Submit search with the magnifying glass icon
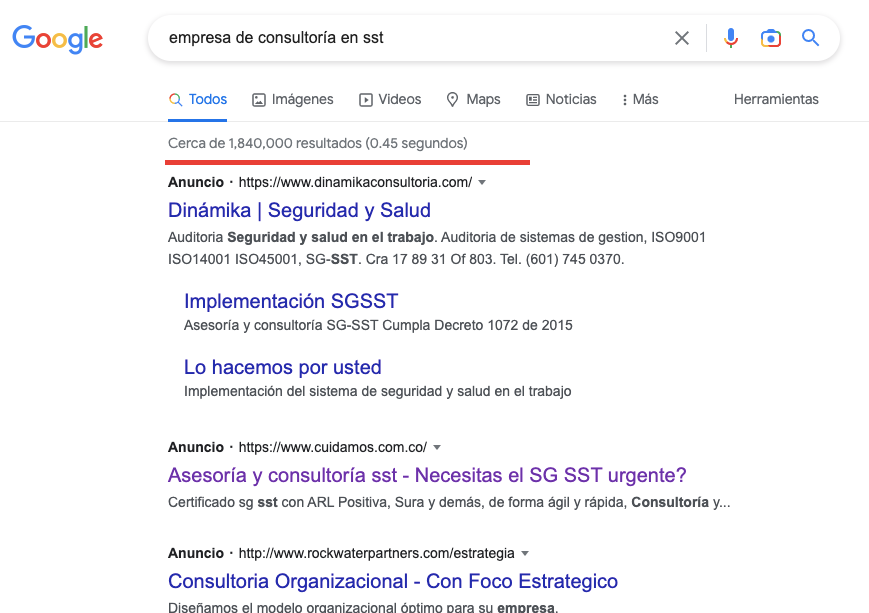Screen dimensions: 869x613 (x=810, y=38)
